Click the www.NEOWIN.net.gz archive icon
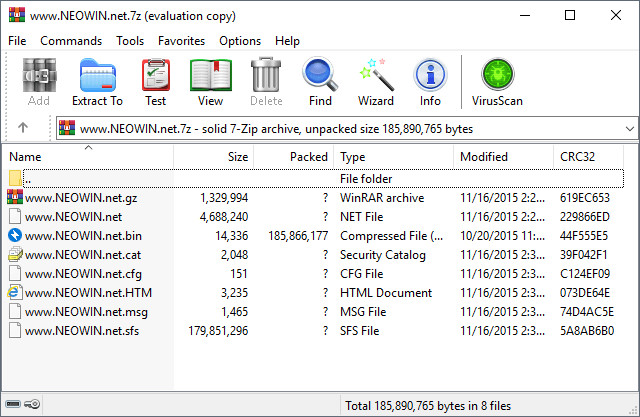The image size is (640, 417). point(15,197)
